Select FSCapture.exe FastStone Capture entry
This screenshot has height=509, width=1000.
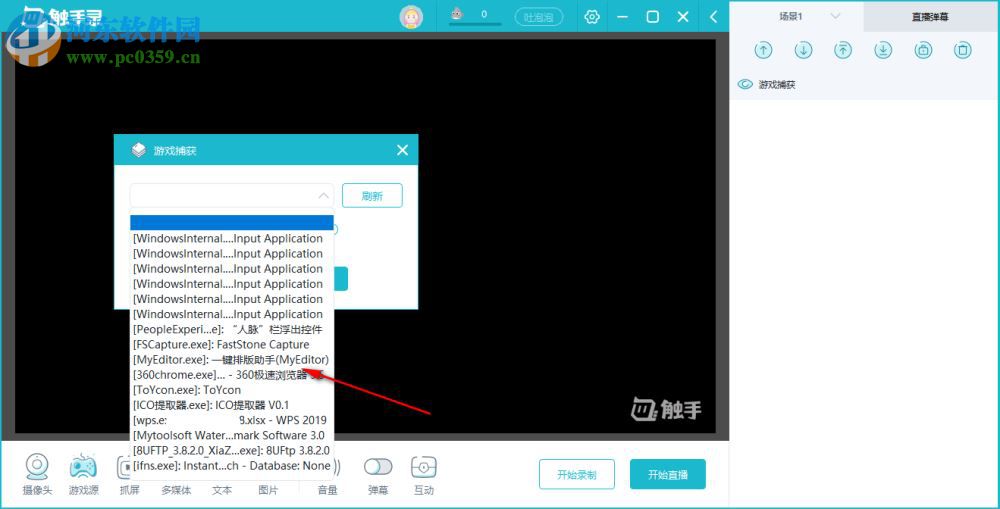[x=232, y=344]
